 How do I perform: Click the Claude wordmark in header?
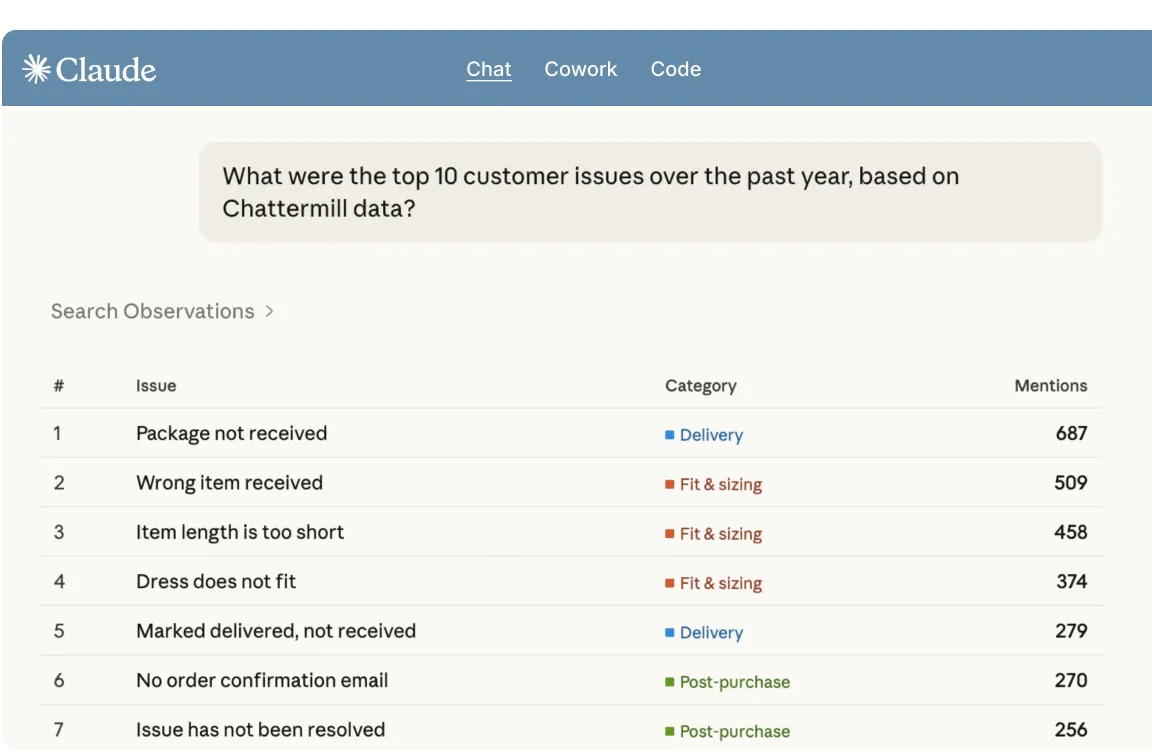pyautogui.click(x=106, y=70)
